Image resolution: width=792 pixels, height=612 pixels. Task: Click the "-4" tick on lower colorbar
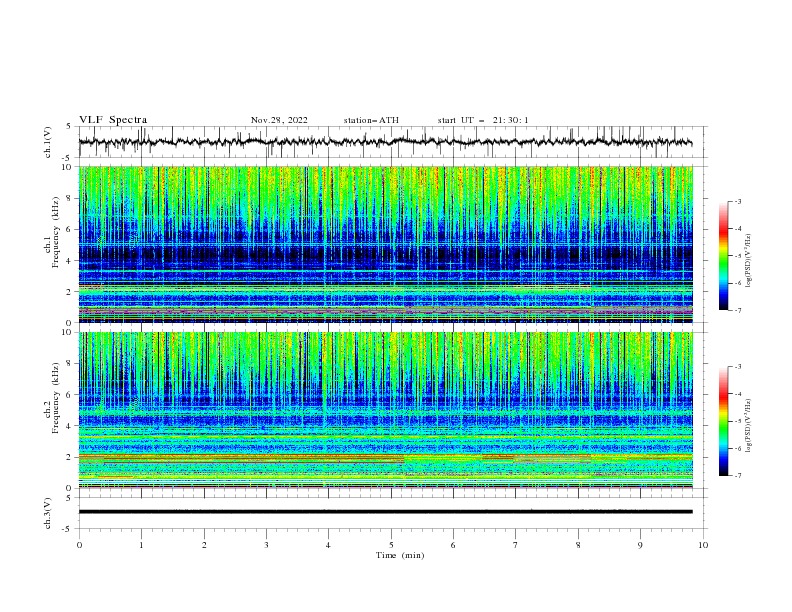click(x=737, y=394)
